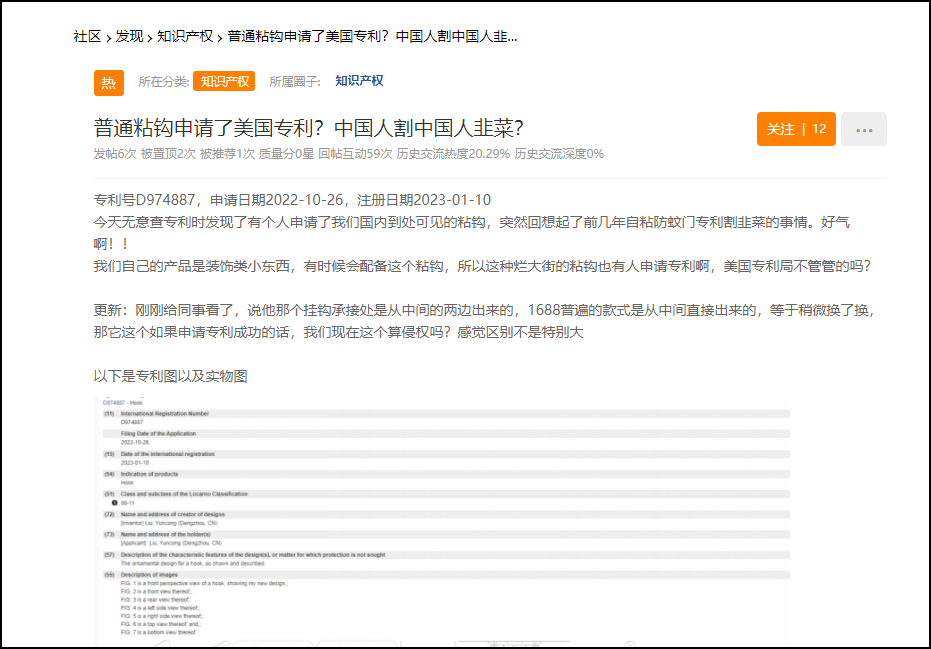The image size is (931, 649).
Task: Click the black dot beside 08-11
Action: click(114, 502)
